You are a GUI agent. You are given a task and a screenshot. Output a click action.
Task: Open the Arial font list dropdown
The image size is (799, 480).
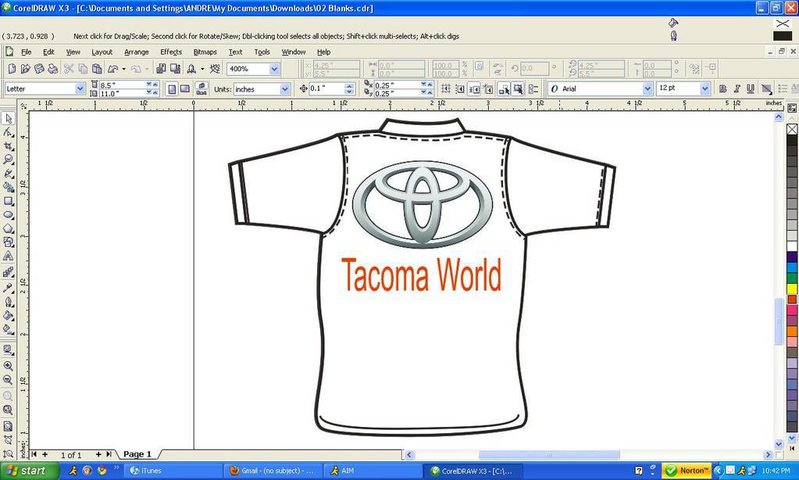[x=647, y=89]
